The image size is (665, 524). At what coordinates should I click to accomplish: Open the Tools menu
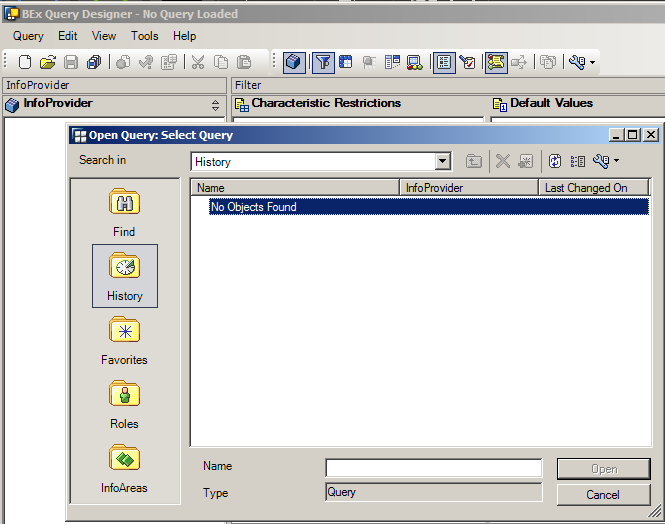[145, 36]
